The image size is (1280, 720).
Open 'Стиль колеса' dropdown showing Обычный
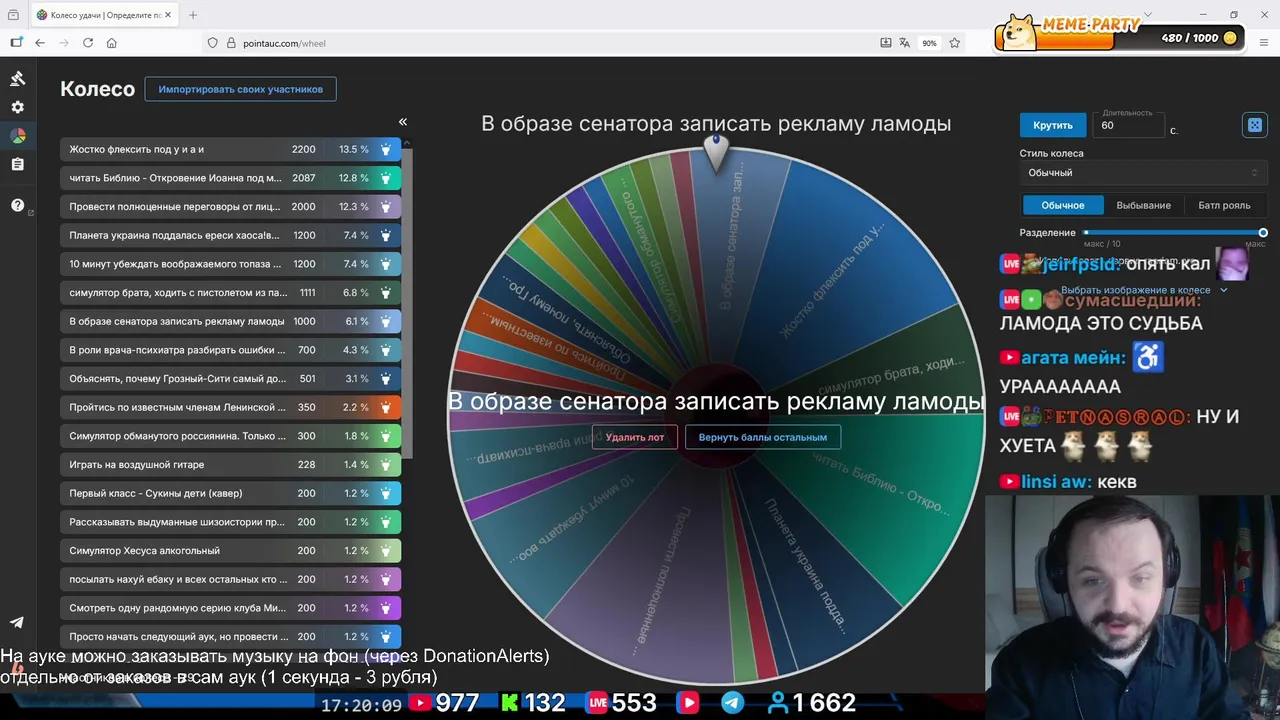pyautogui.click(x=1143, y=173)
